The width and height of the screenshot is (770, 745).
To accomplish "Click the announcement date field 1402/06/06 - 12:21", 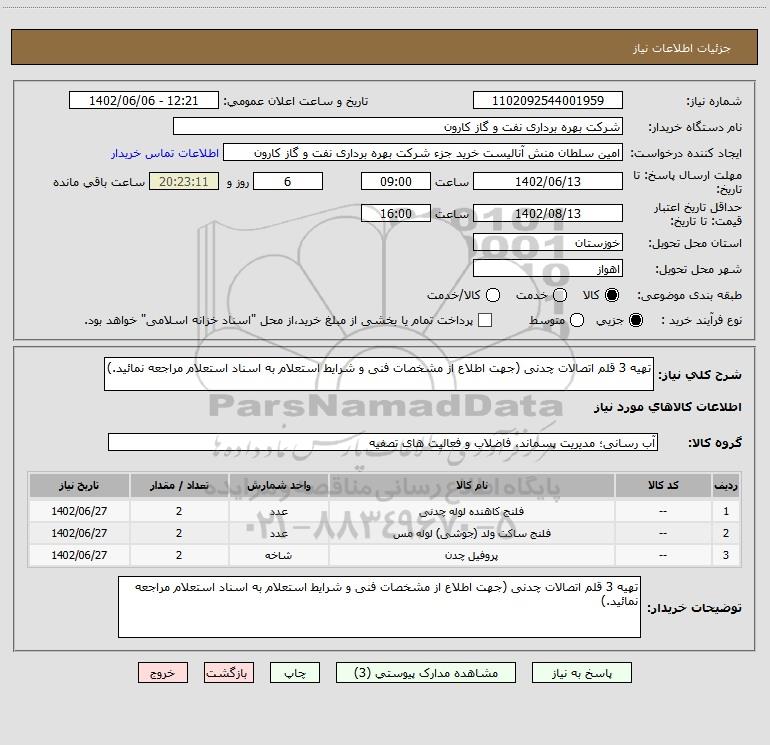I will (x=143, y=101).
